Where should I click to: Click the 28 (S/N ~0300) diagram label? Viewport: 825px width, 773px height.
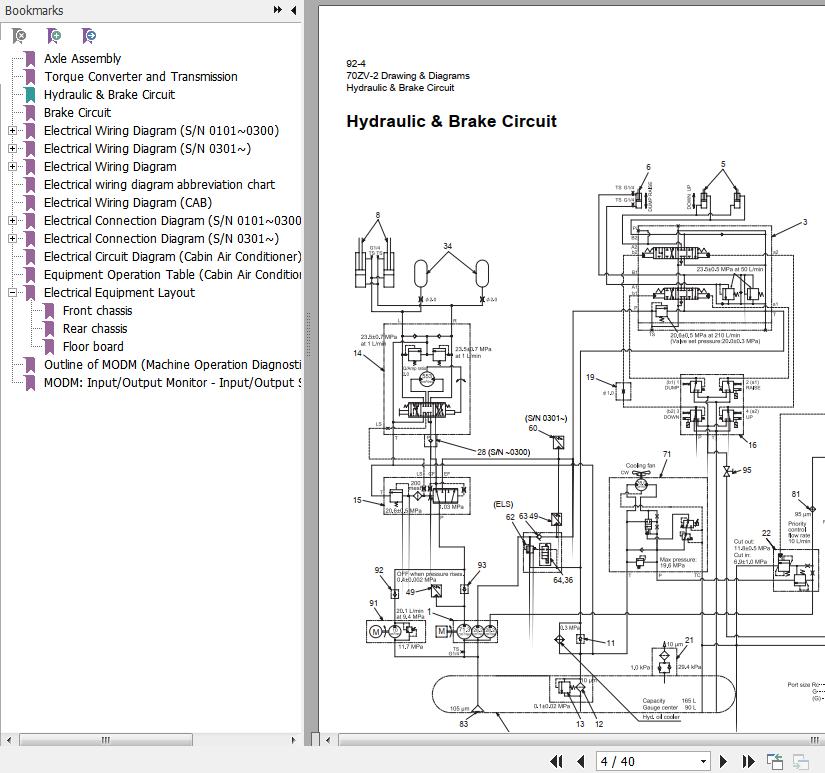pyautogui.click(x=504, y=452)
